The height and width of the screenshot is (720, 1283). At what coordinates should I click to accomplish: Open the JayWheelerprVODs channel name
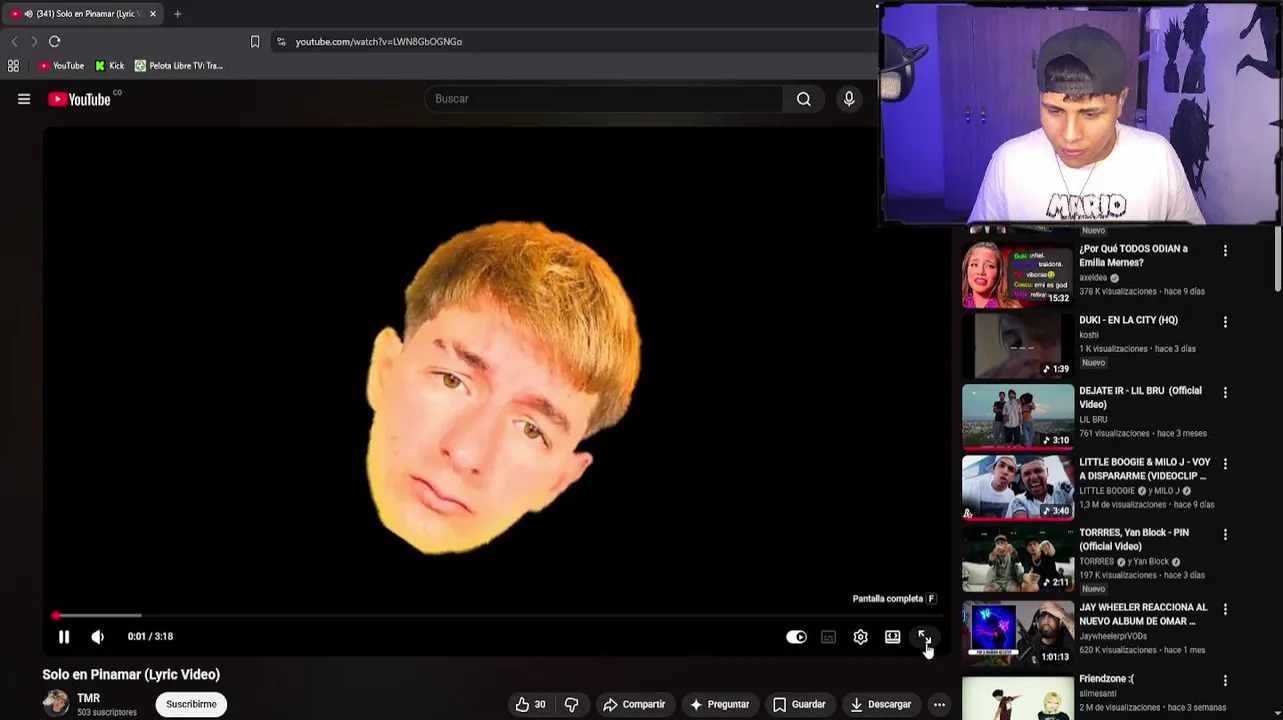click(x=1113, y=636)
